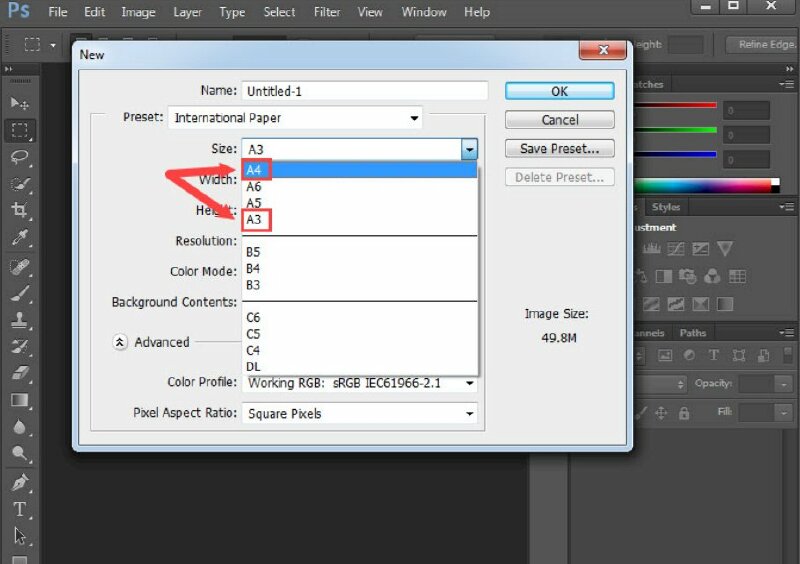
Task: Choose the Eraser tool
Action: pyautogui.click(x=19, y=373)
